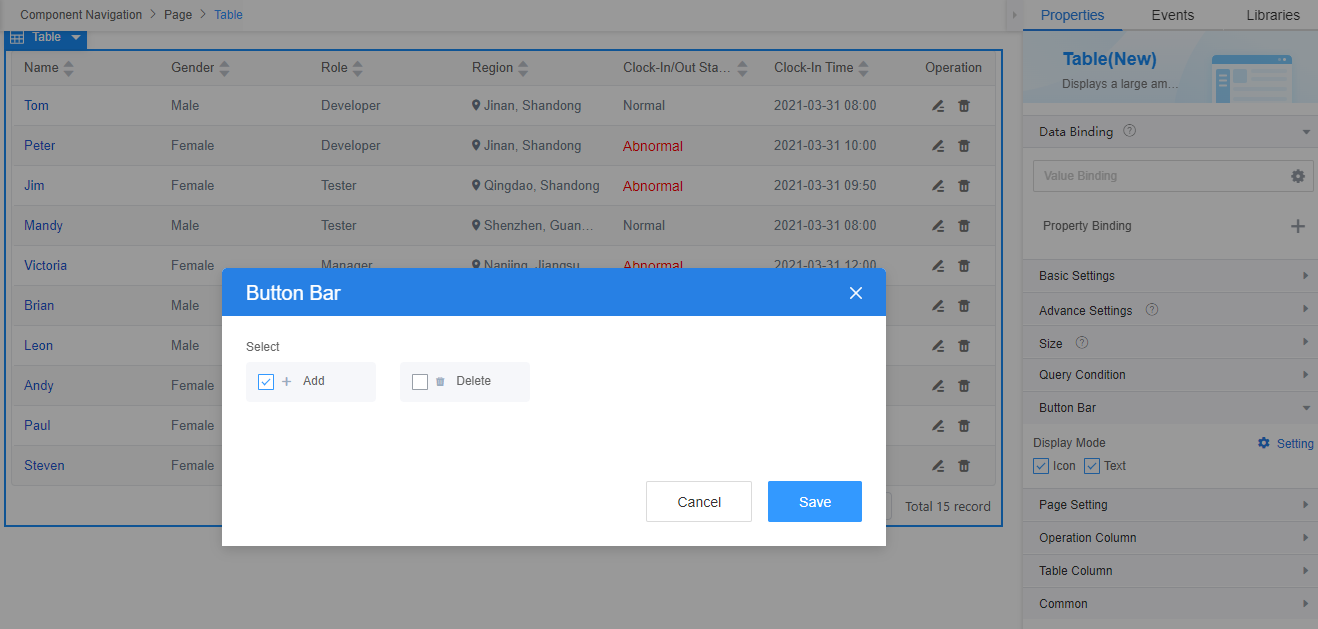Edit the row for Peter
The width and height of the screenshot is (1318, 629).
click(938, 146)
